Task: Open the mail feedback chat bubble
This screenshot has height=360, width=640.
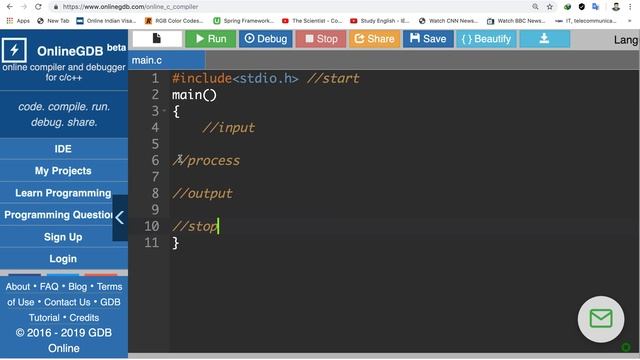Action: (601, 319)
